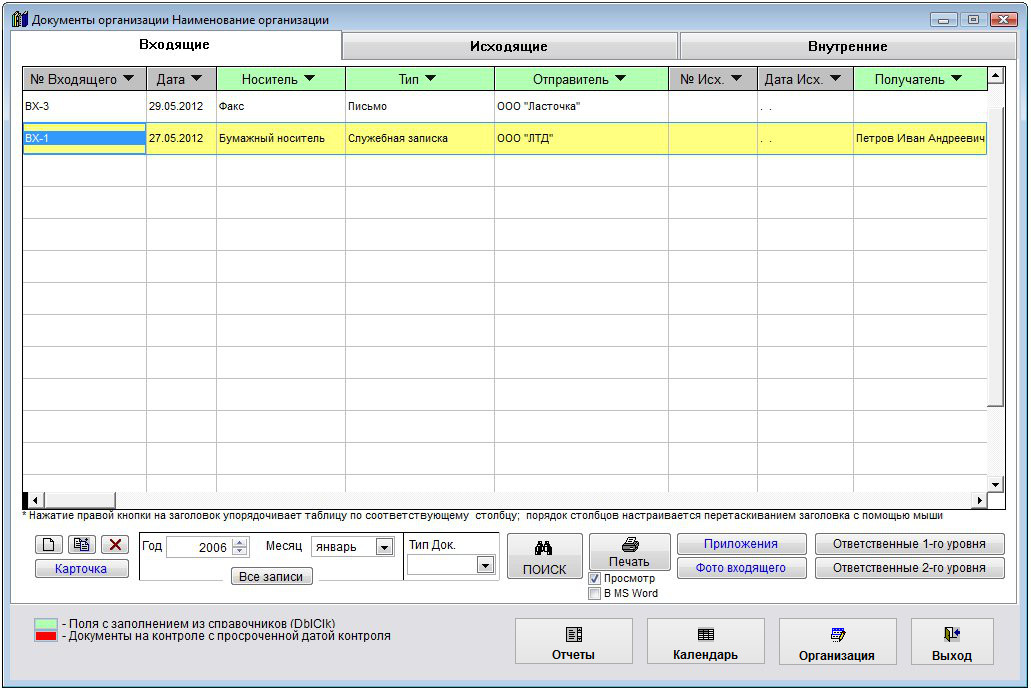
Task: Click the horizontal scrollbar right arrow
Action: coord(980,500)
